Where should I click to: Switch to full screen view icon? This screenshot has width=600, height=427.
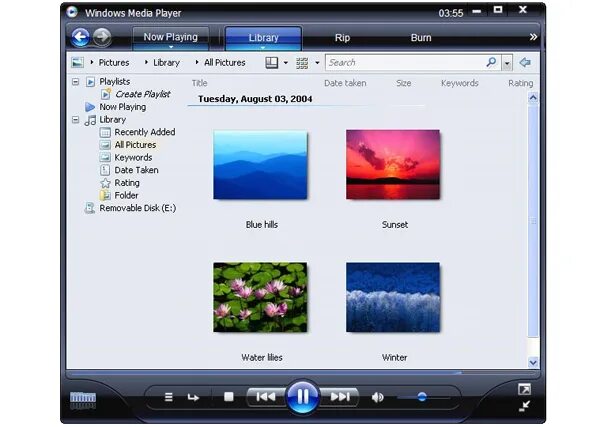524,389
